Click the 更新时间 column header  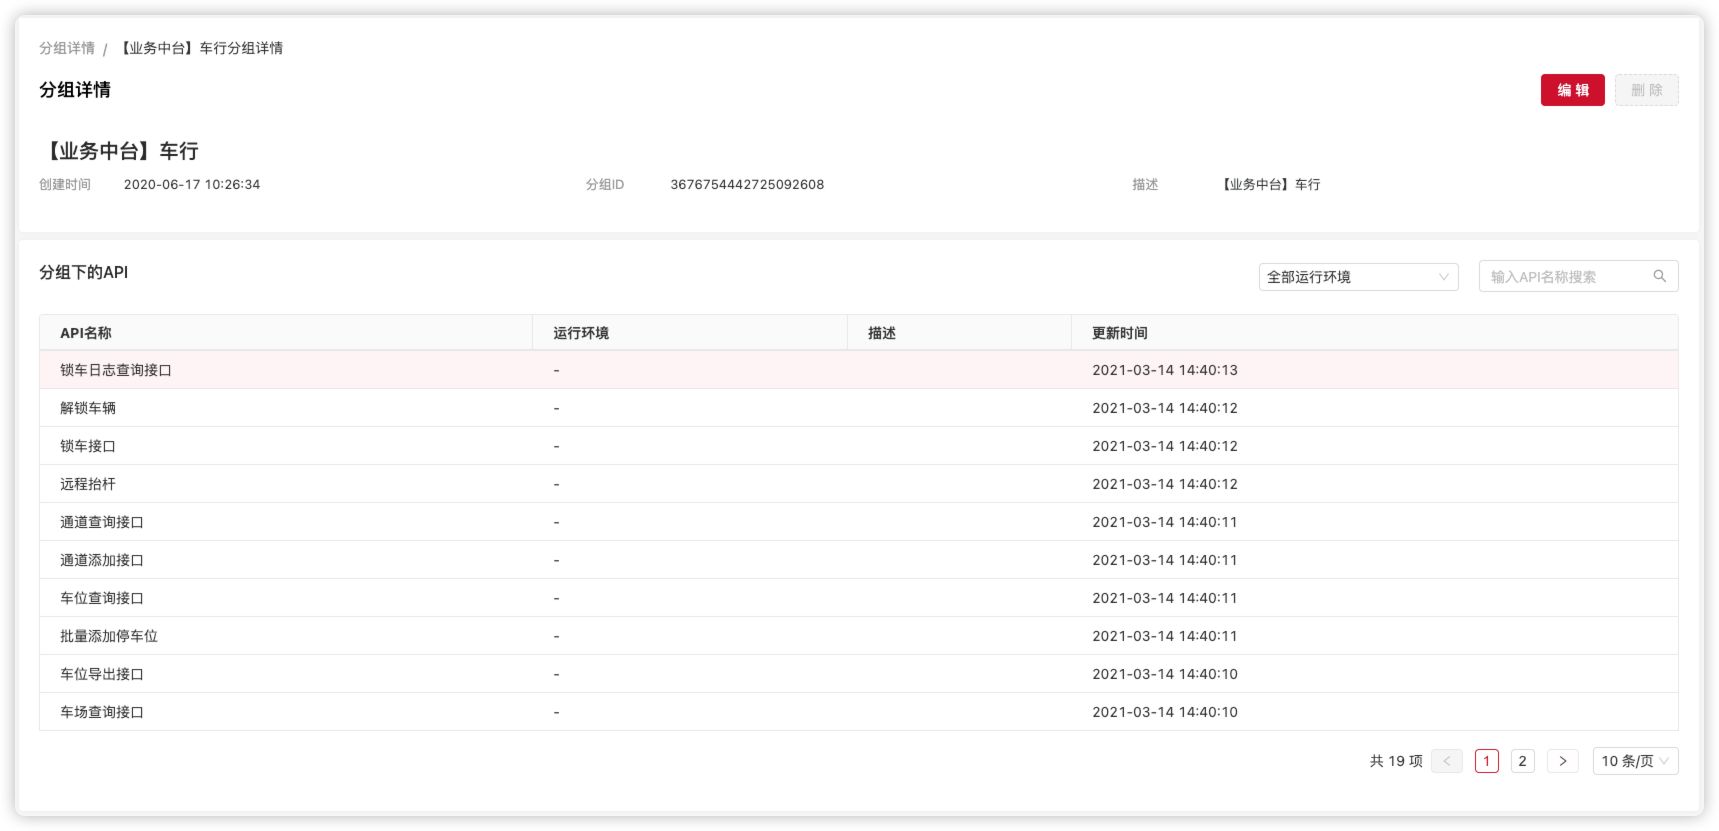(x=1119, y=333)
